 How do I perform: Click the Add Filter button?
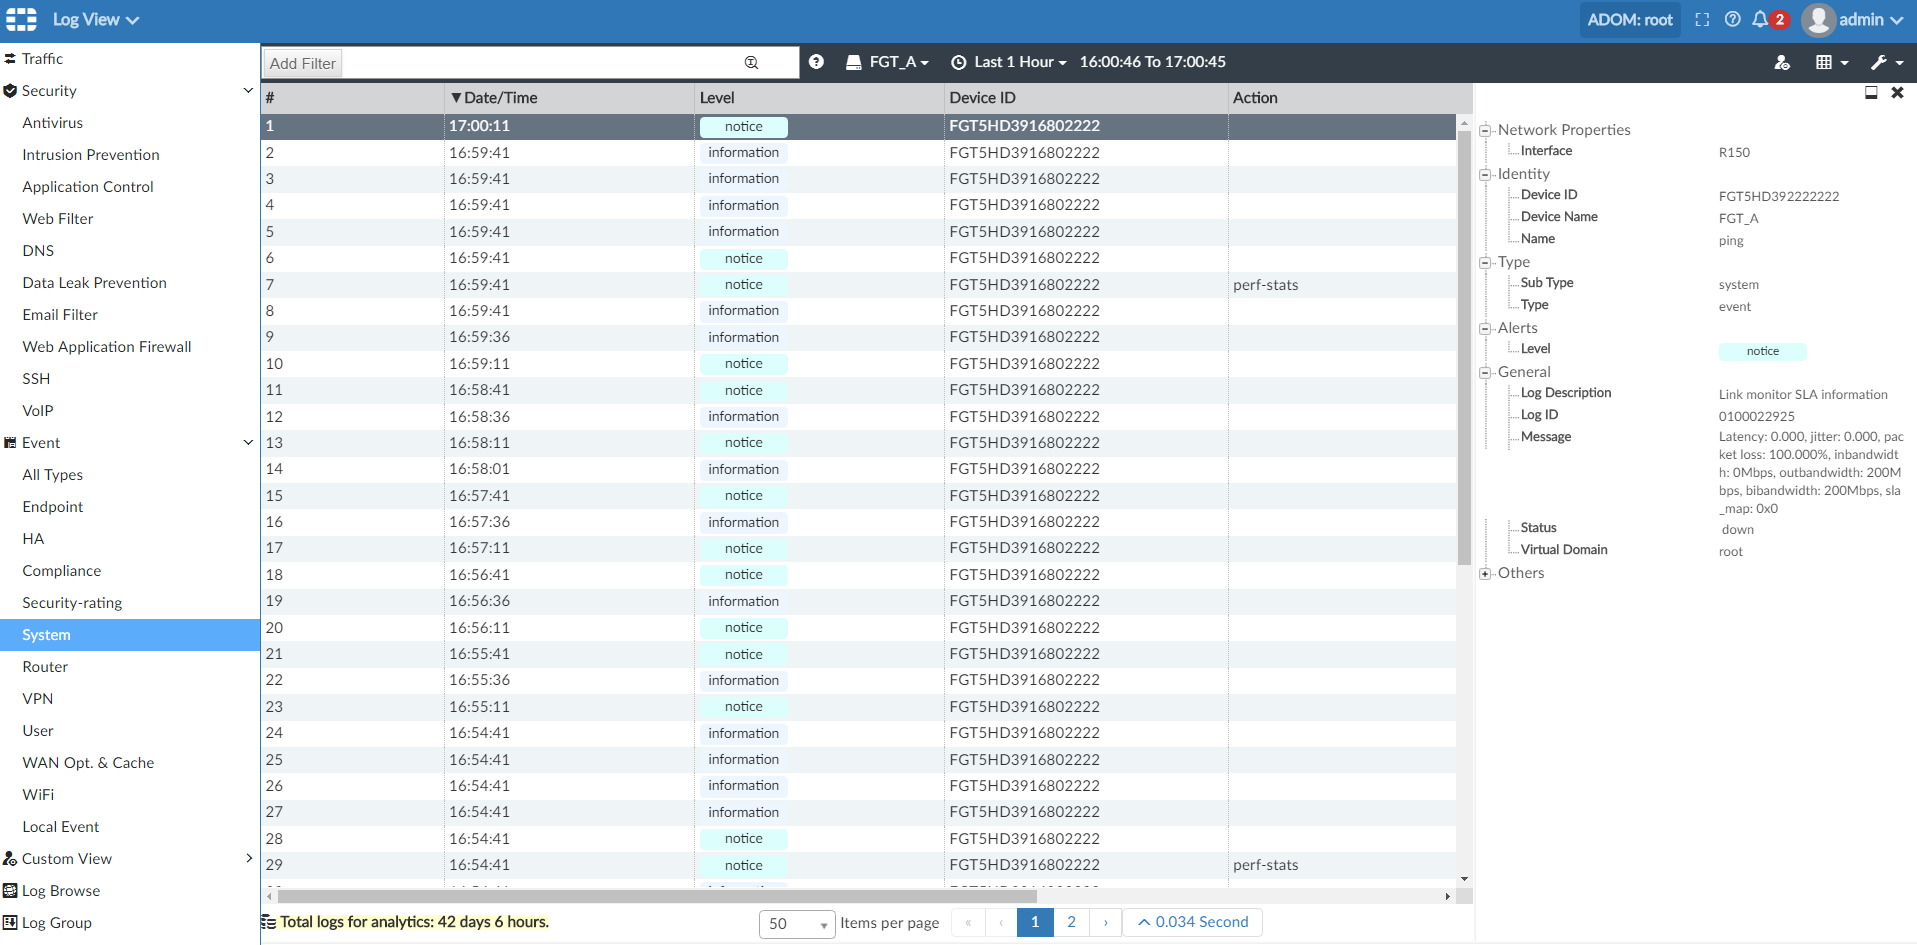point(301,62)
